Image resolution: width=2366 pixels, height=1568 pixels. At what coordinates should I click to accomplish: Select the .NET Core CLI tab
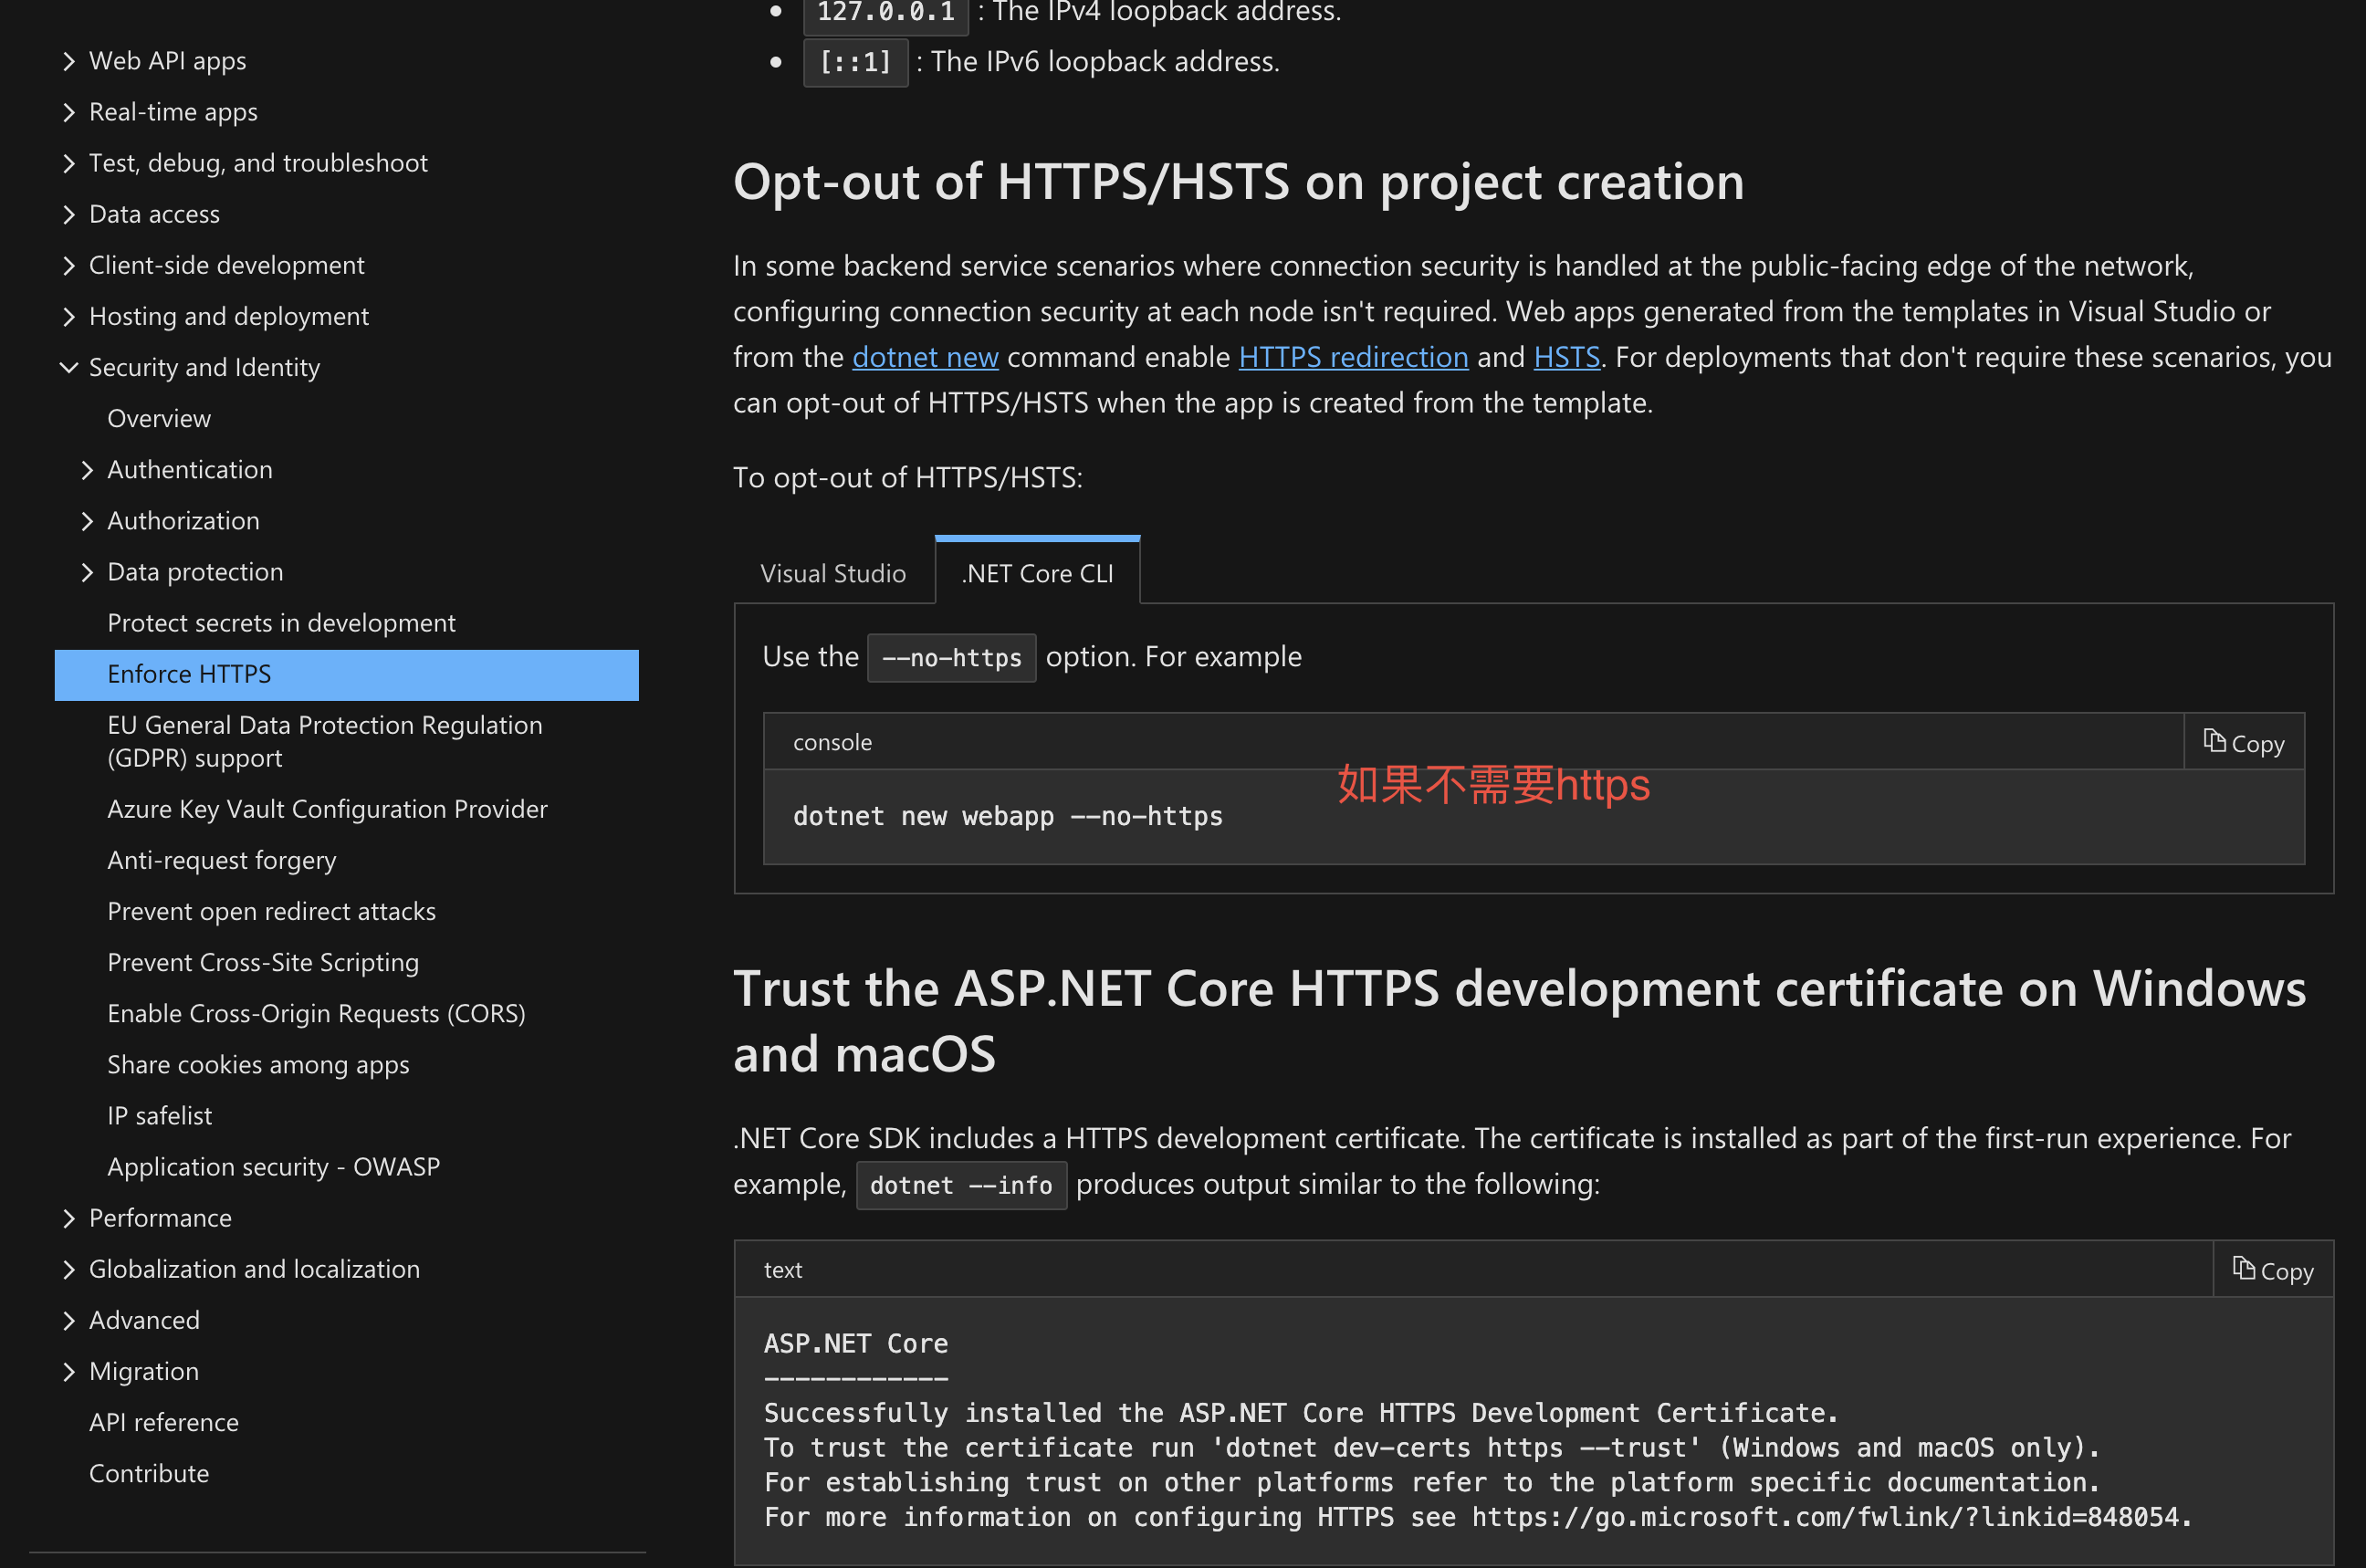coord(1037,573)
